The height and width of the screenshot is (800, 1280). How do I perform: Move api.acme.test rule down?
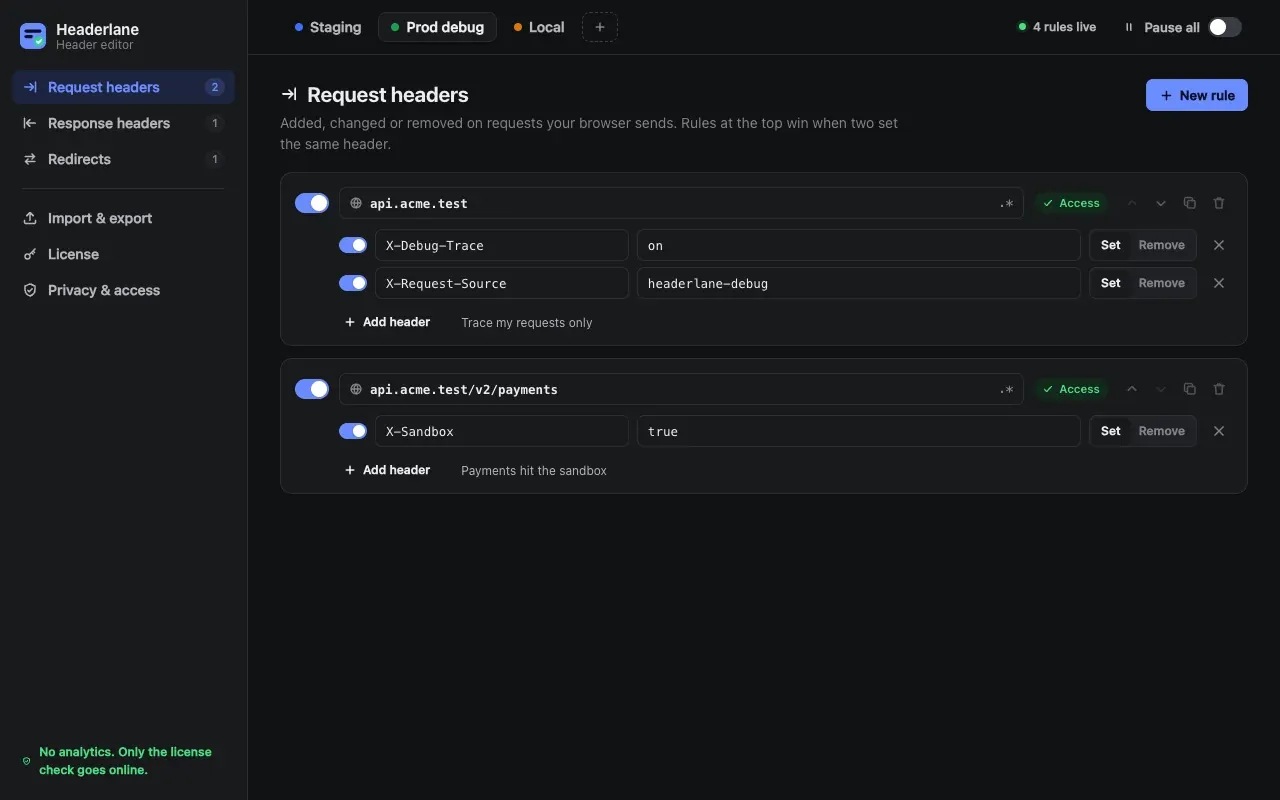pos(1161,203)
